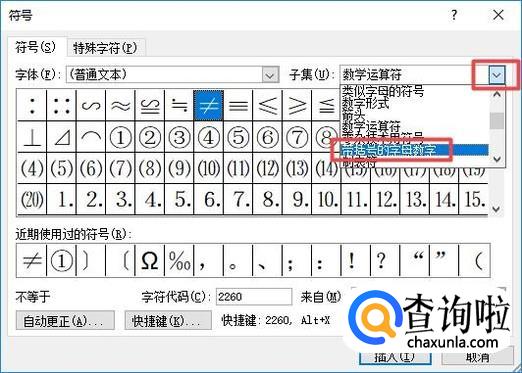
Task: Open the 子集 subset dropdown arrow
Action: tap(496, 75)
